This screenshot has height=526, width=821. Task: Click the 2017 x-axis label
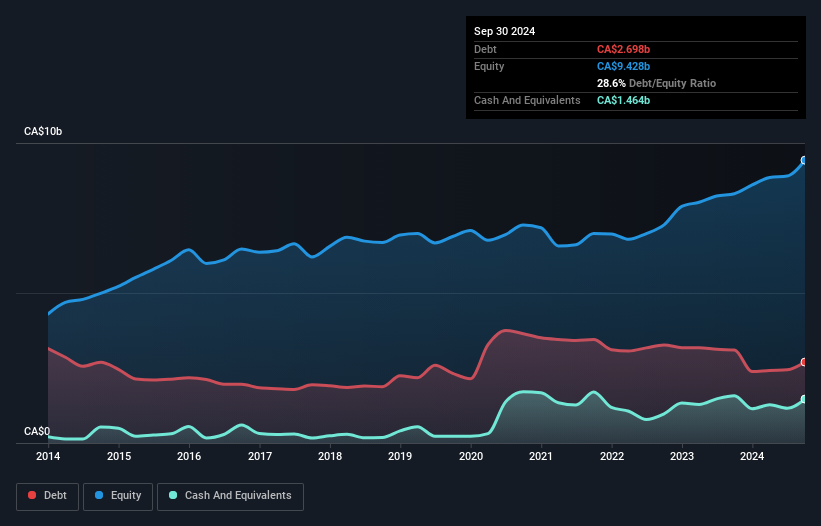(x=260, y=456)
